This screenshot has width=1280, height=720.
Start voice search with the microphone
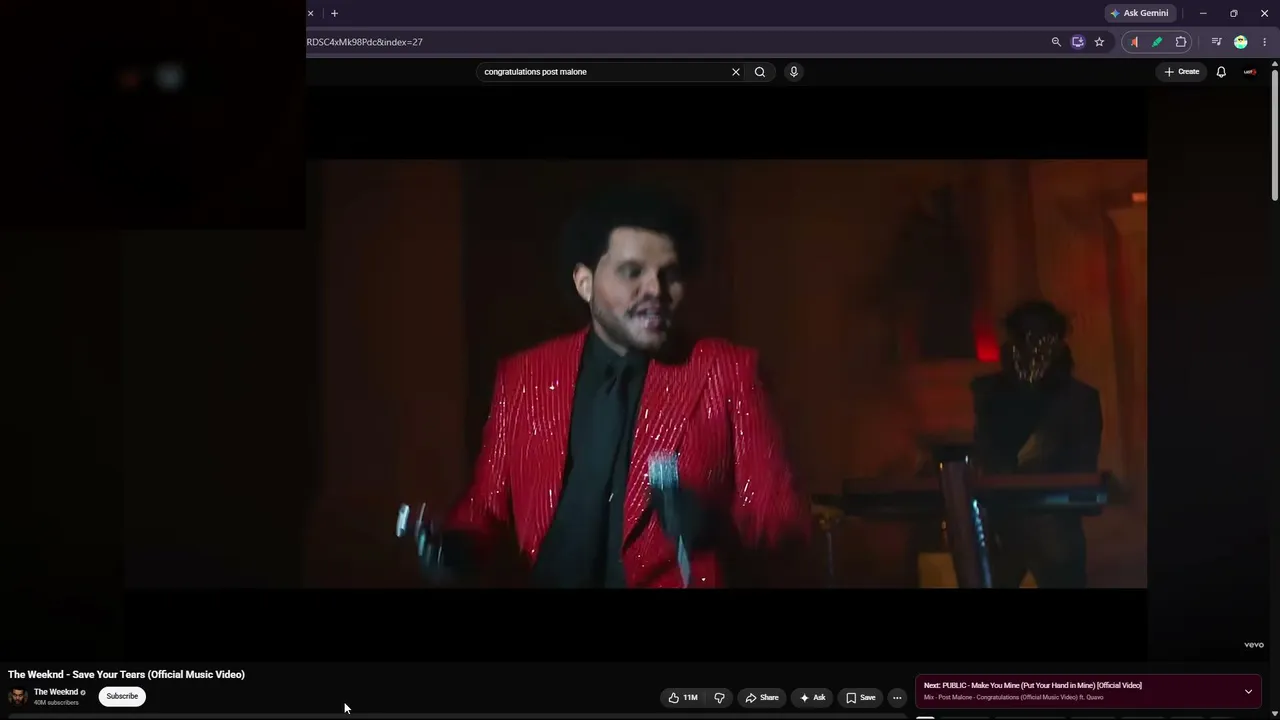pyautogui.click(x=794, y=72)
